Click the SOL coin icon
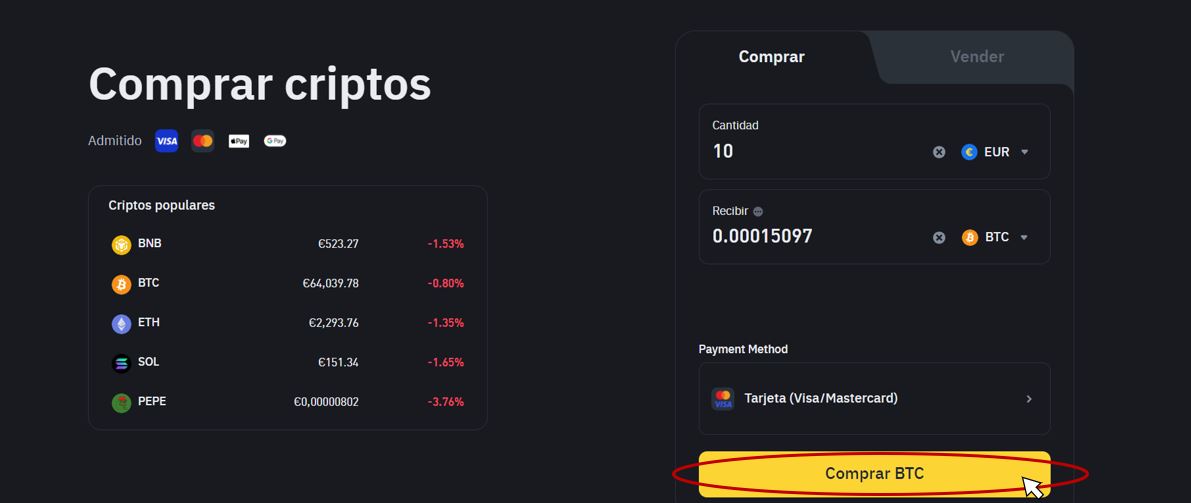 pos(121,363)
